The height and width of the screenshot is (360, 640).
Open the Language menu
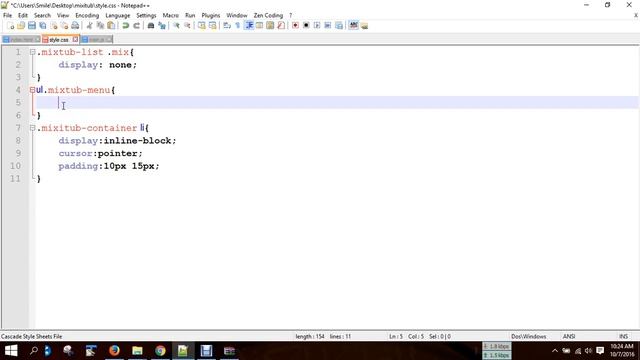pyautogui.click(x=118, y=16)
